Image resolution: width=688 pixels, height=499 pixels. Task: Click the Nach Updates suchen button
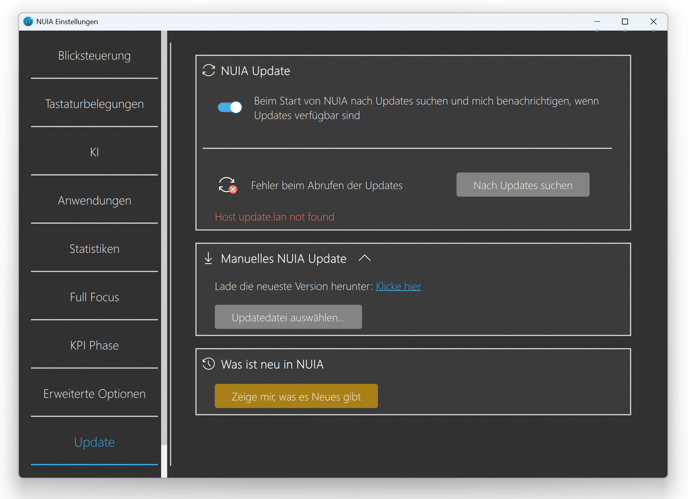click(523, 185)
